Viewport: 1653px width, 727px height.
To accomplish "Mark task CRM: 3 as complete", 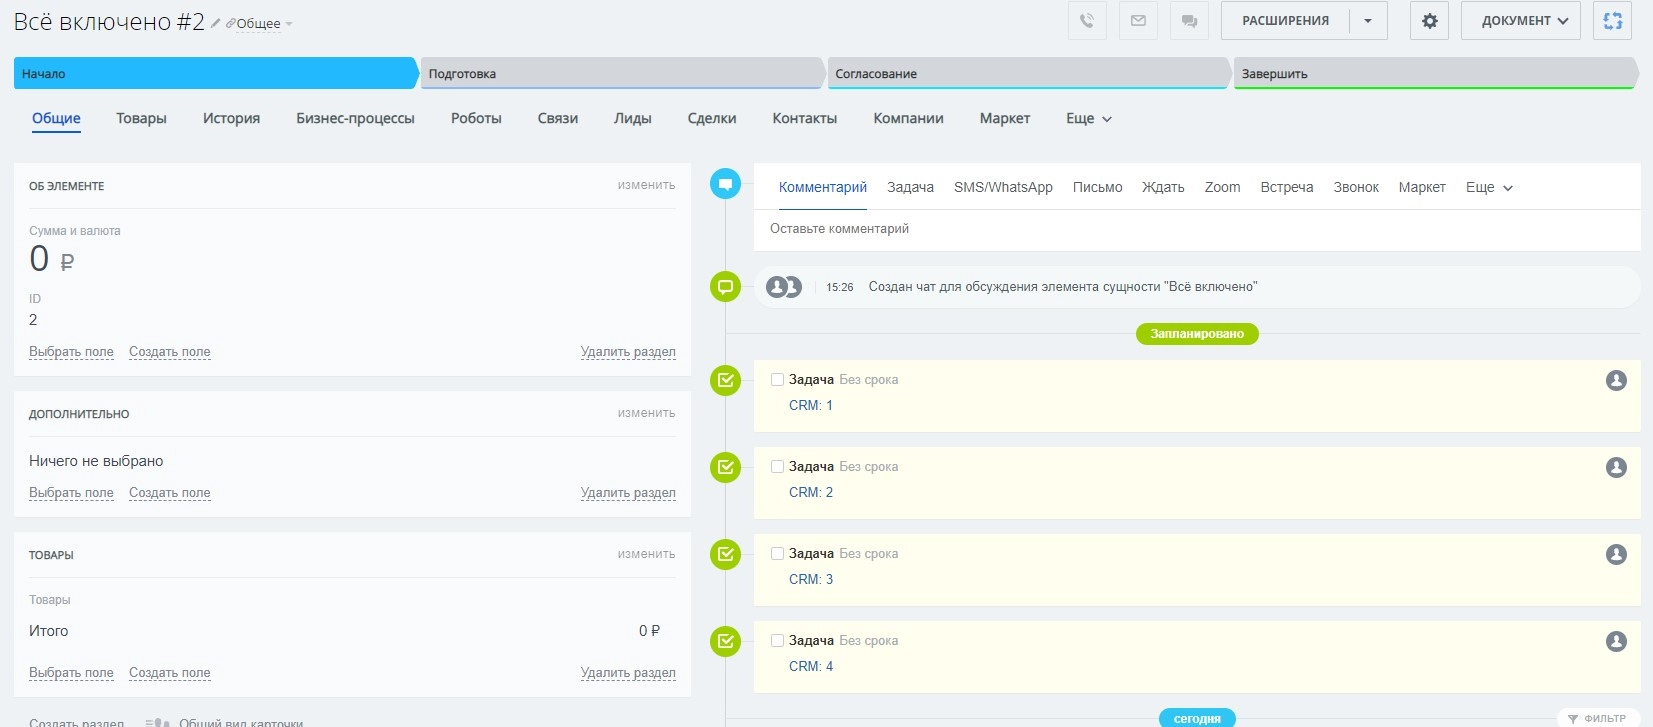I will tap(777, 554).
